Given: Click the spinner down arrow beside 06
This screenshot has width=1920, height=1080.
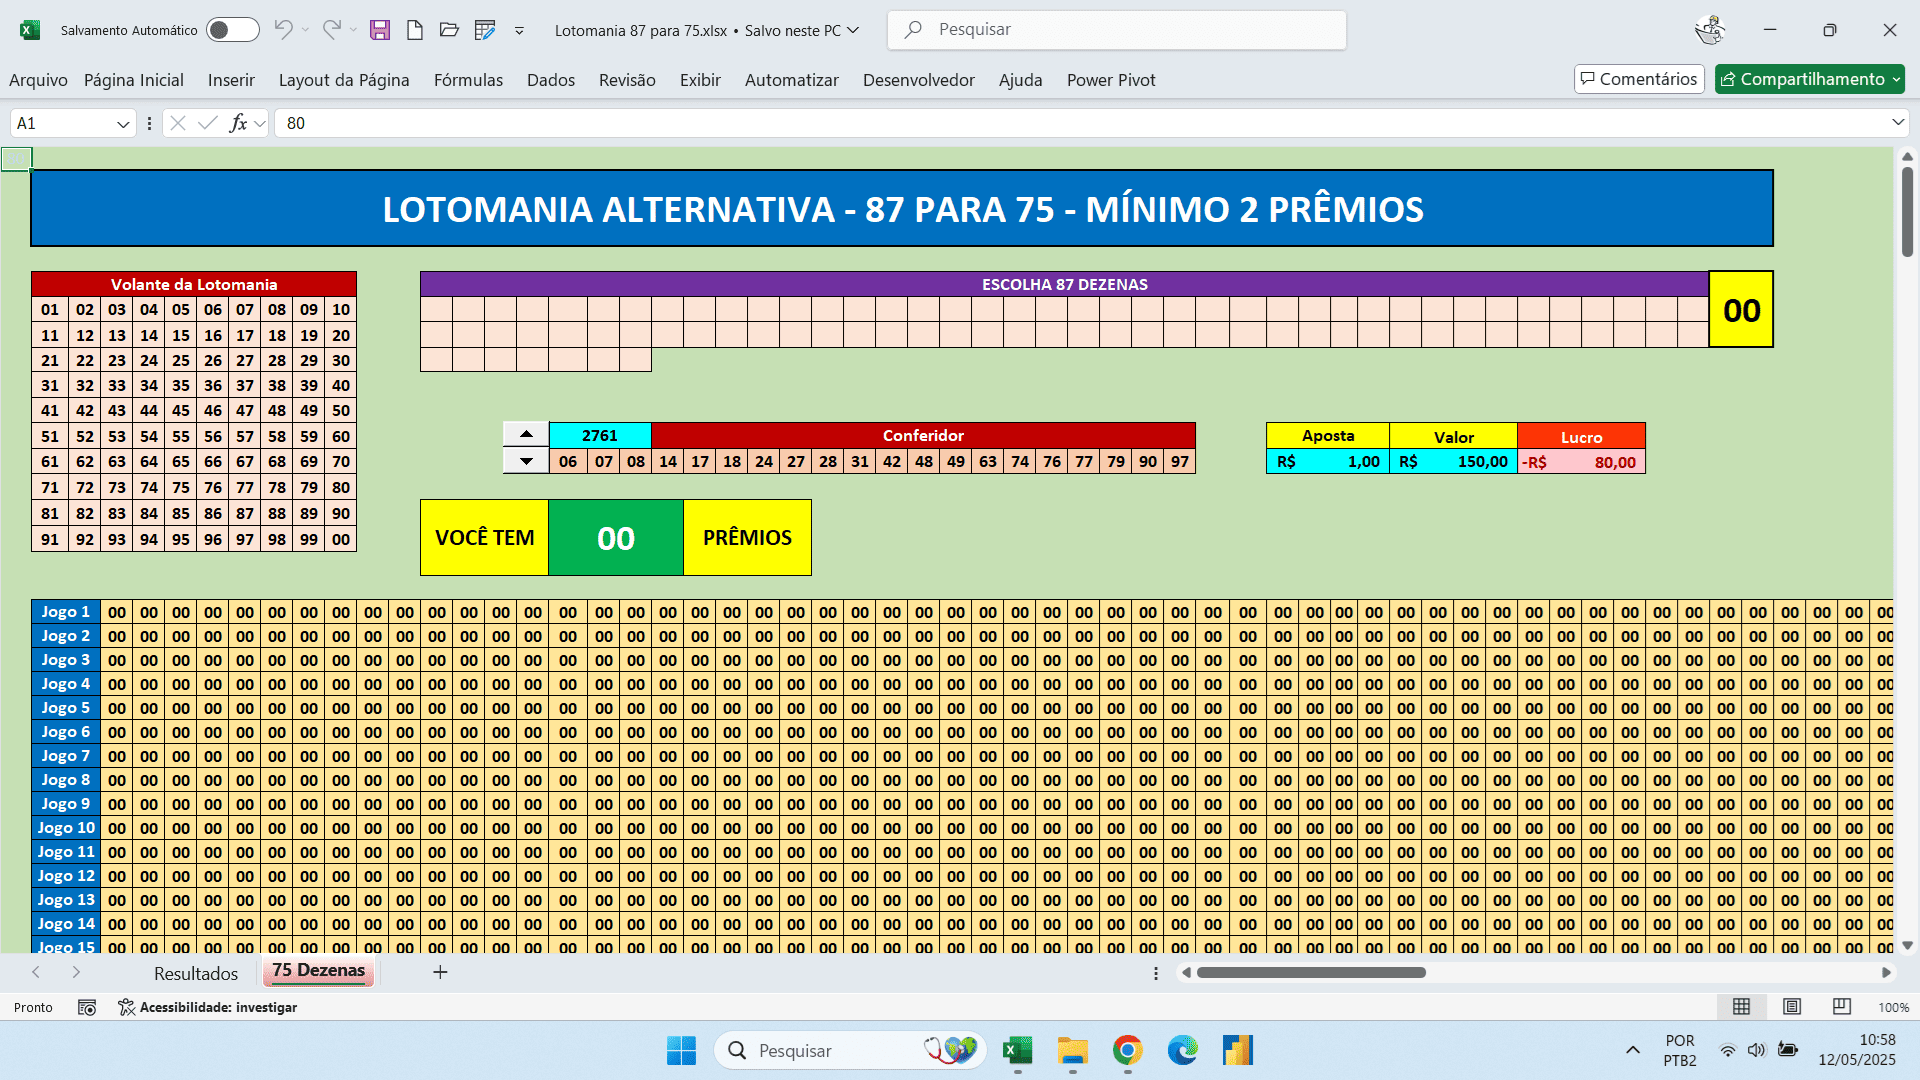Looking at the screenshot, I should [526, 461].
